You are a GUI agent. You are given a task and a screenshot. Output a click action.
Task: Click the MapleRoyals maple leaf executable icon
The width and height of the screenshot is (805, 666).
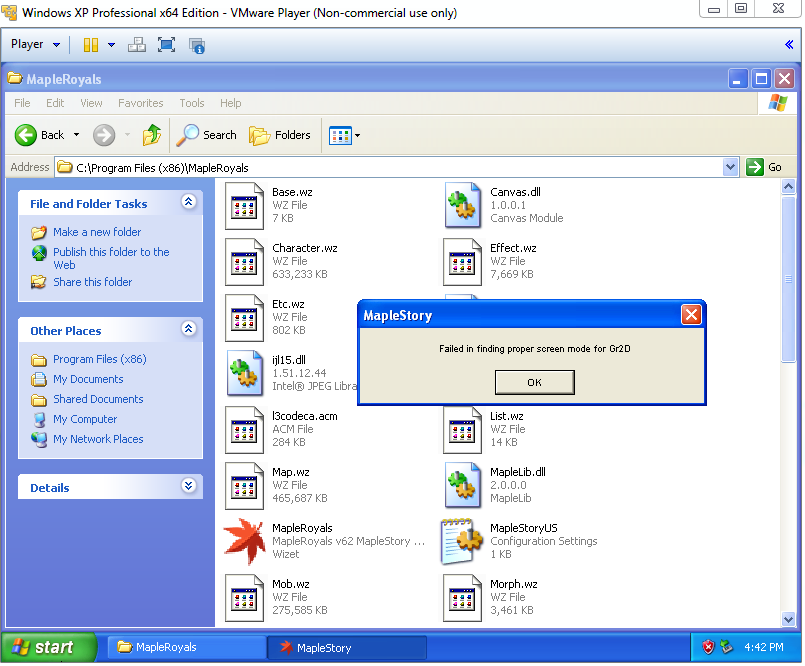coord(243,541)
